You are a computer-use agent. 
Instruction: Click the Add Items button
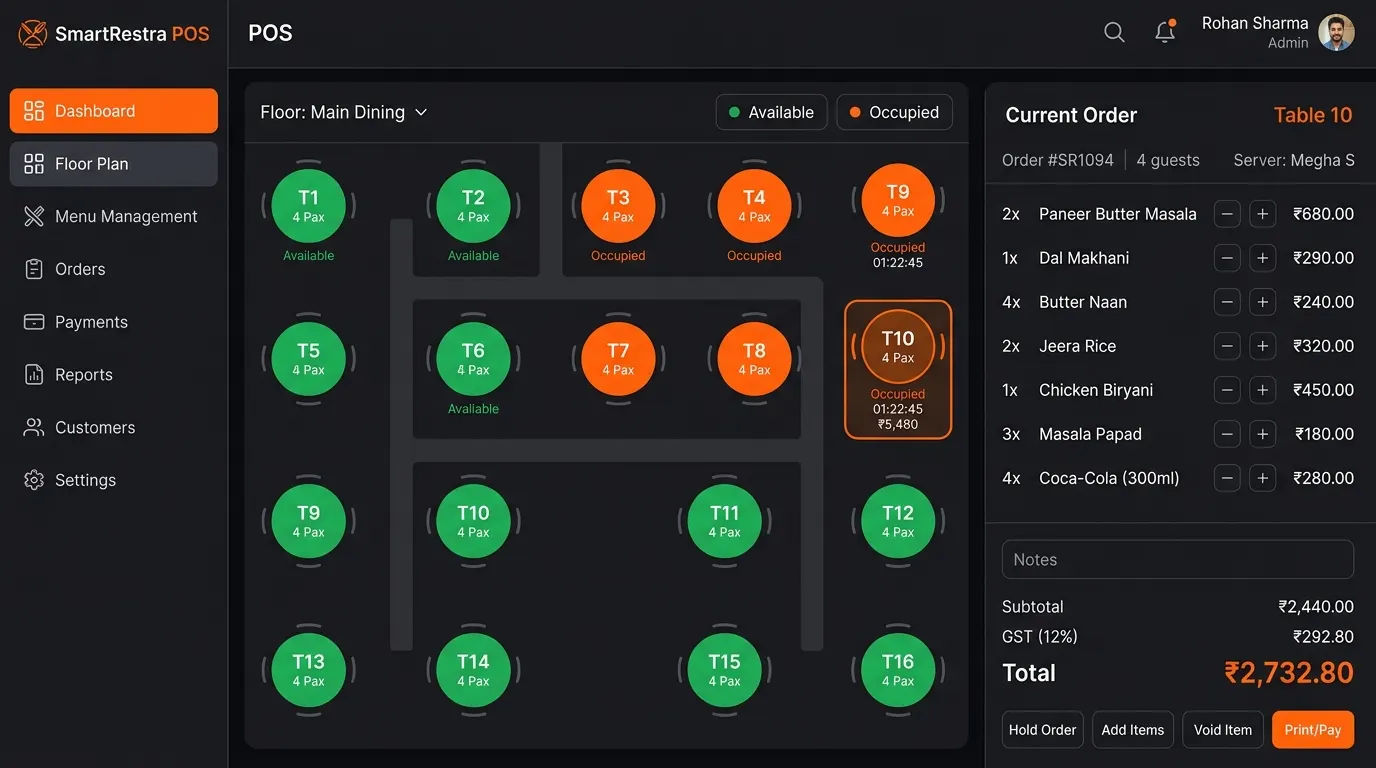1133,730
